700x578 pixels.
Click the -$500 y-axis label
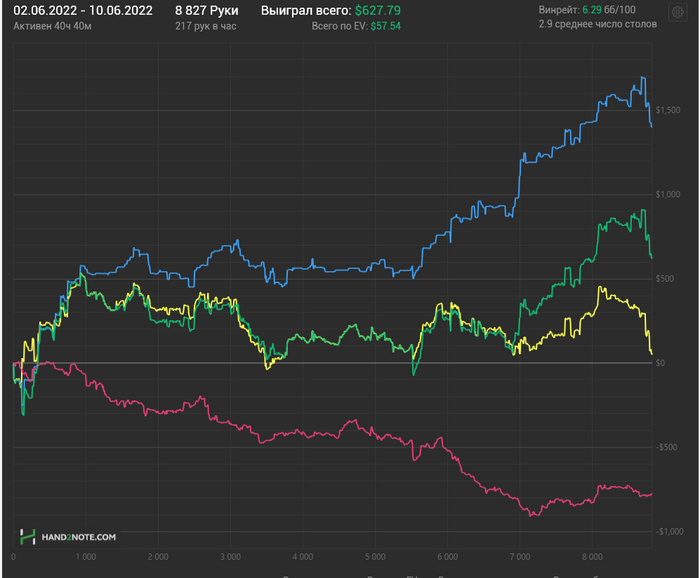point(667,447)
